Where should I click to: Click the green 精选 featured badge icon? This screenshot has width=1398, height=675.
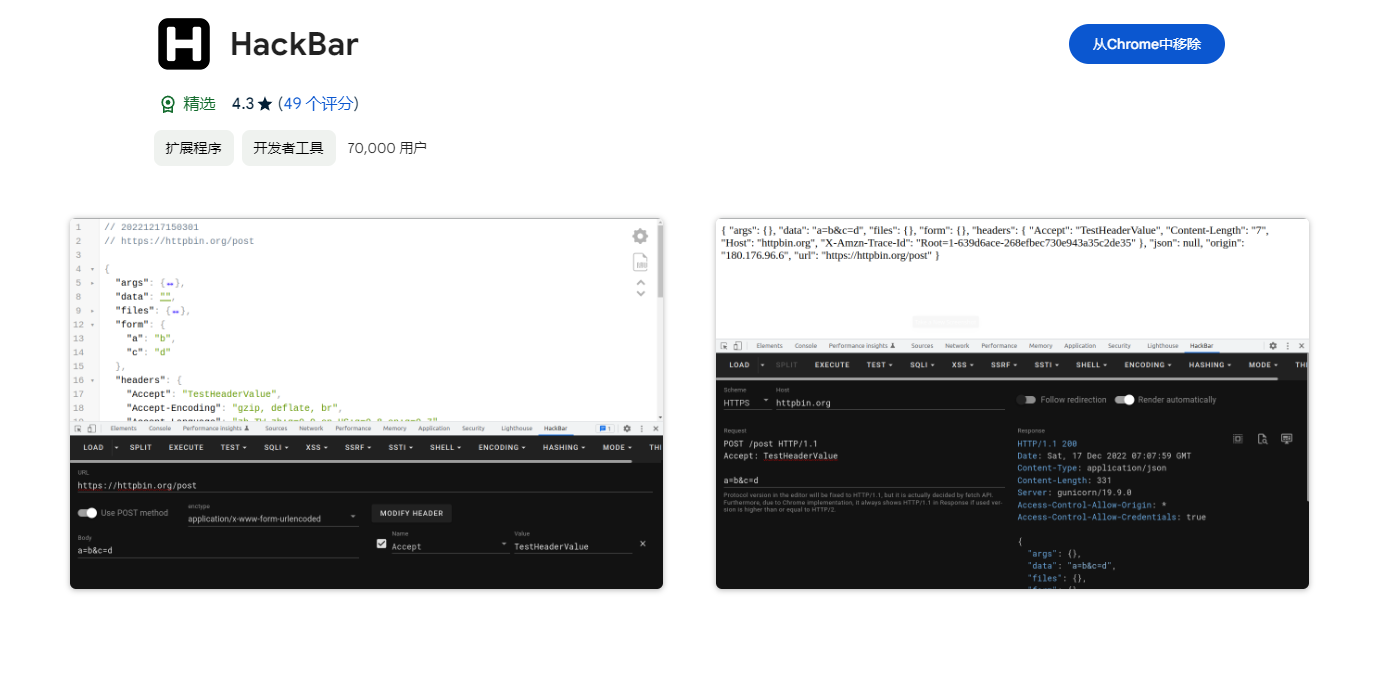tap(168, 104)
